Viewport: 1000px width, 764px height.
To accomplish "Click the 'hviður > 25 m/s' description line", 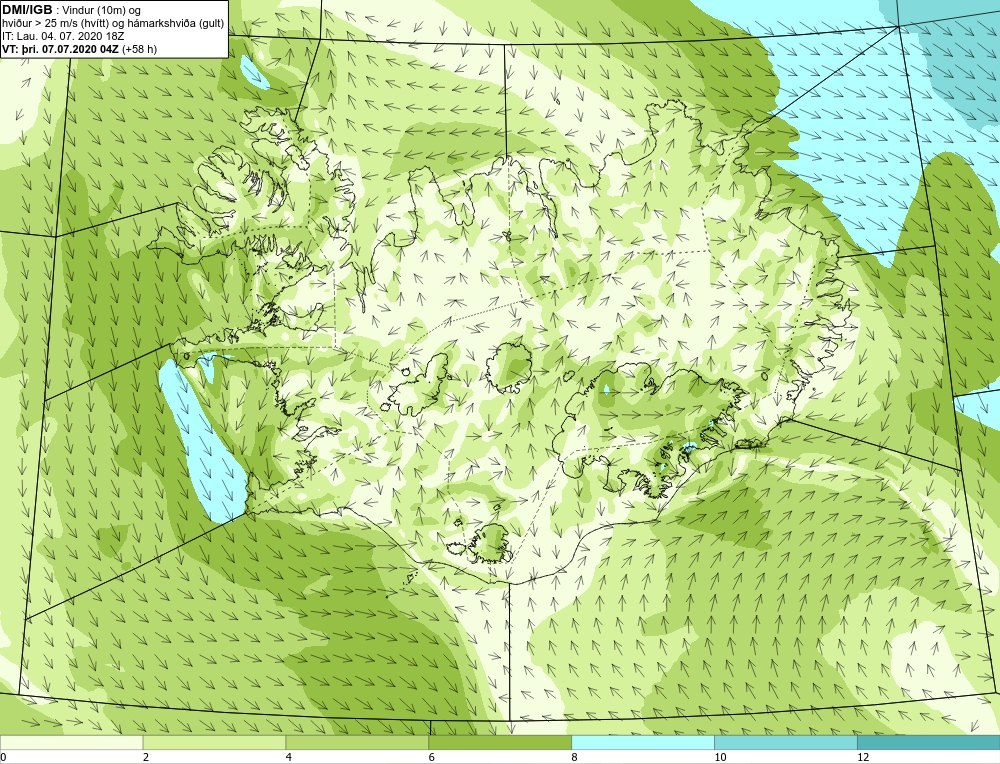I will point(113,24).
